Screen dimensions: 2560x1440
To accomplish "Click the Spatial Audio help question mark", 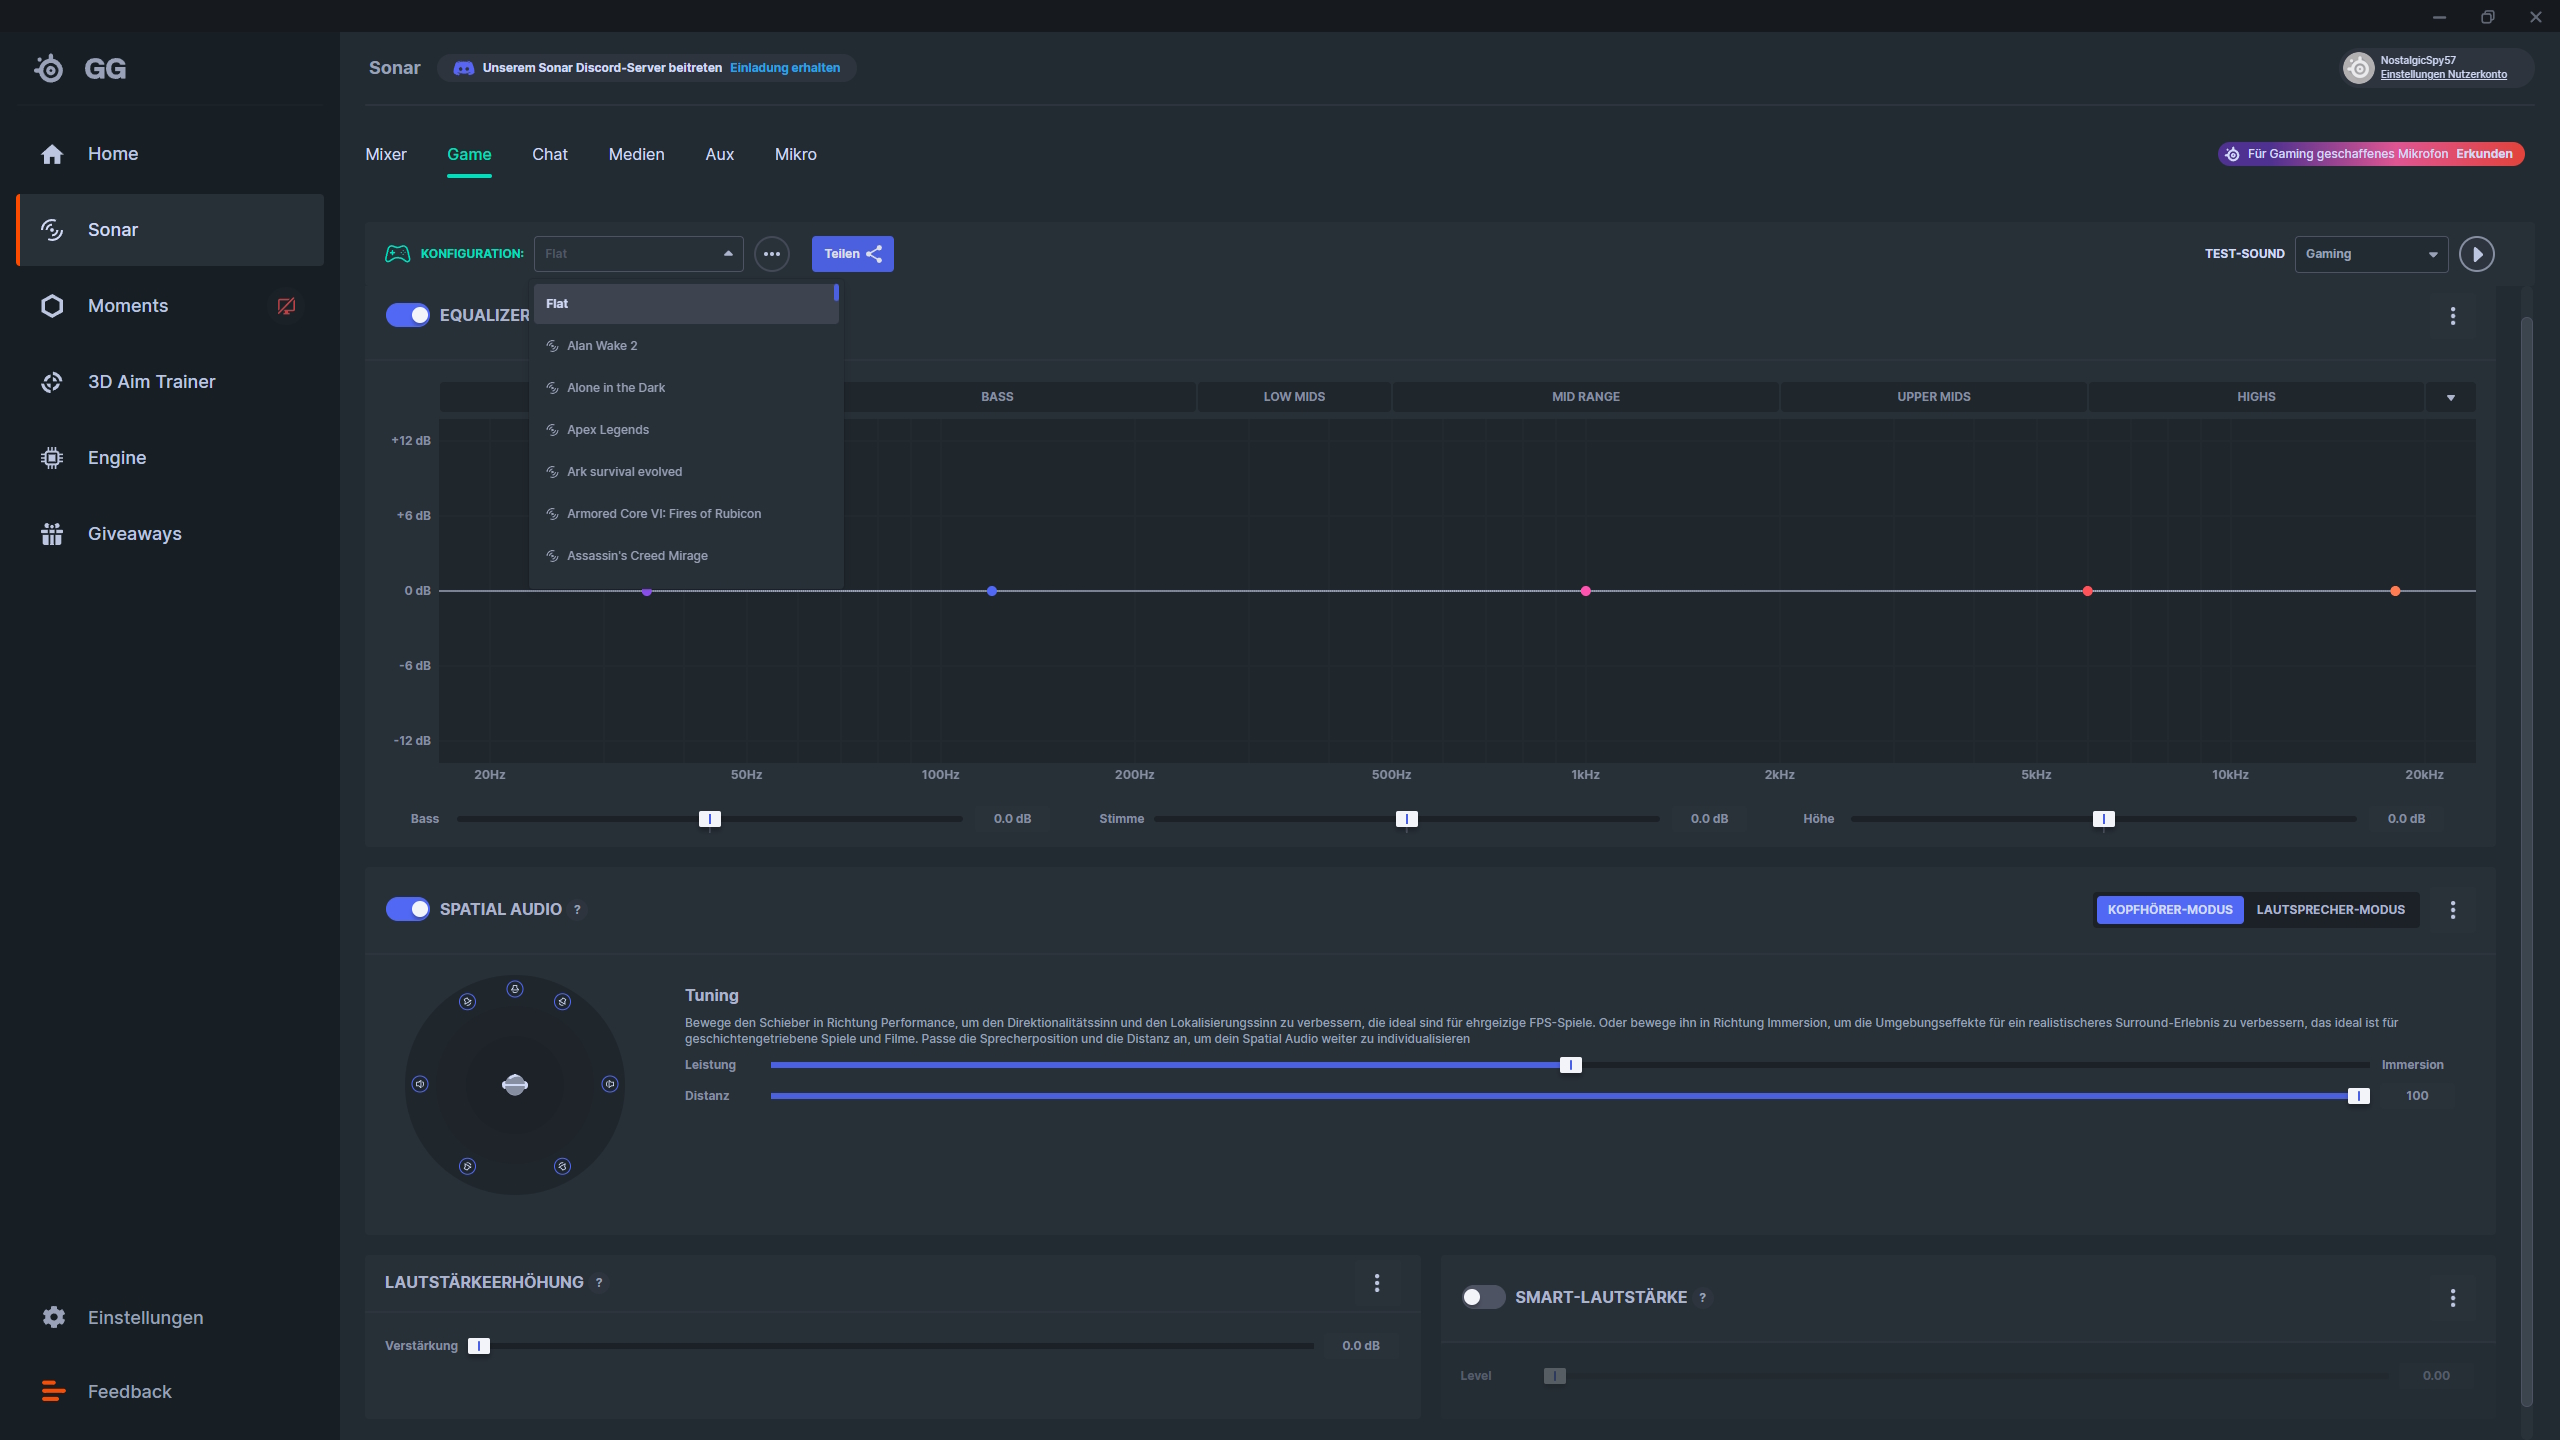I will pos(577,910).
